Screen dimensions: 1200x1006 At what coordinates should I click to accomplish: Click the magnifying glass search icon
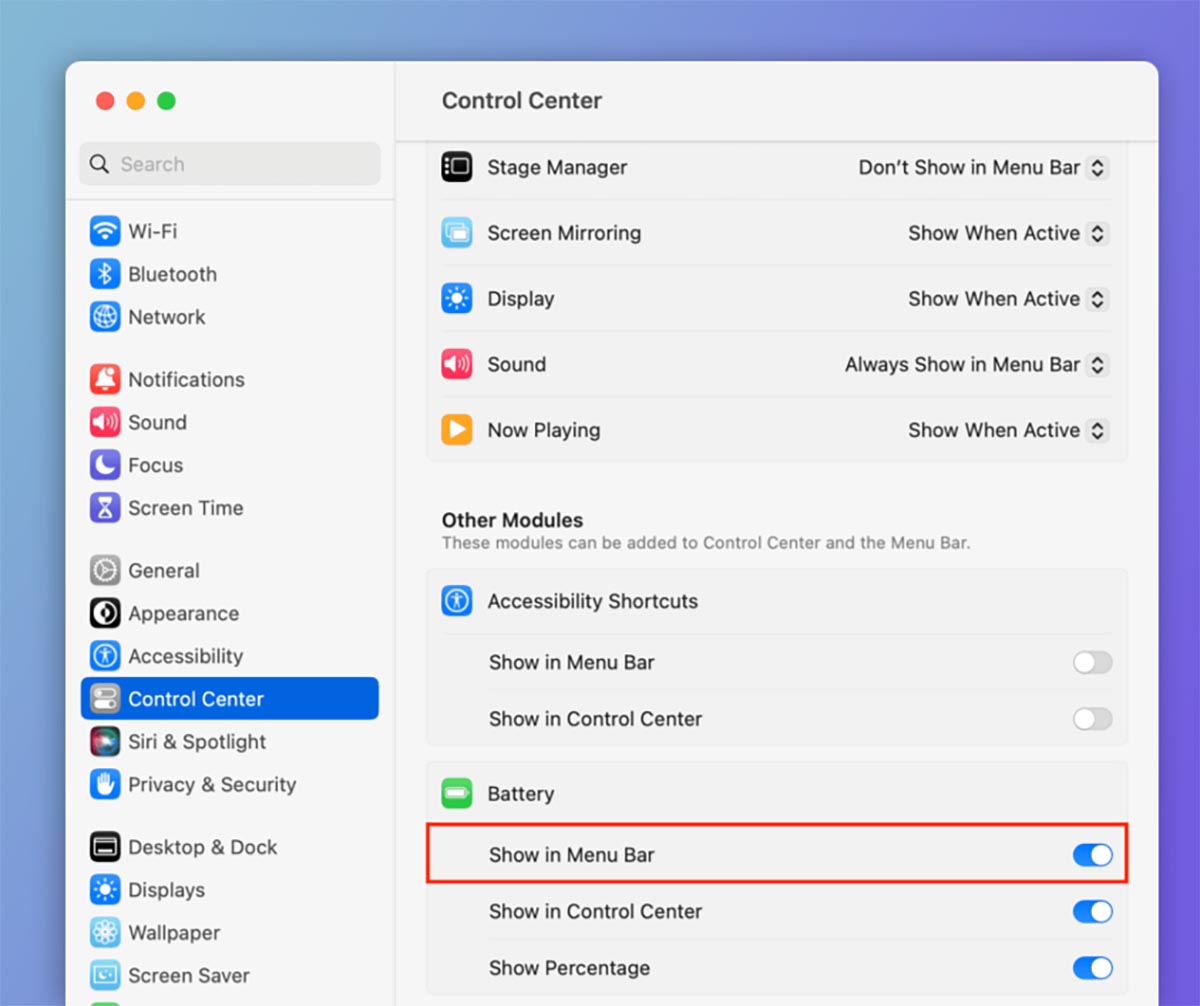point(99,164)
